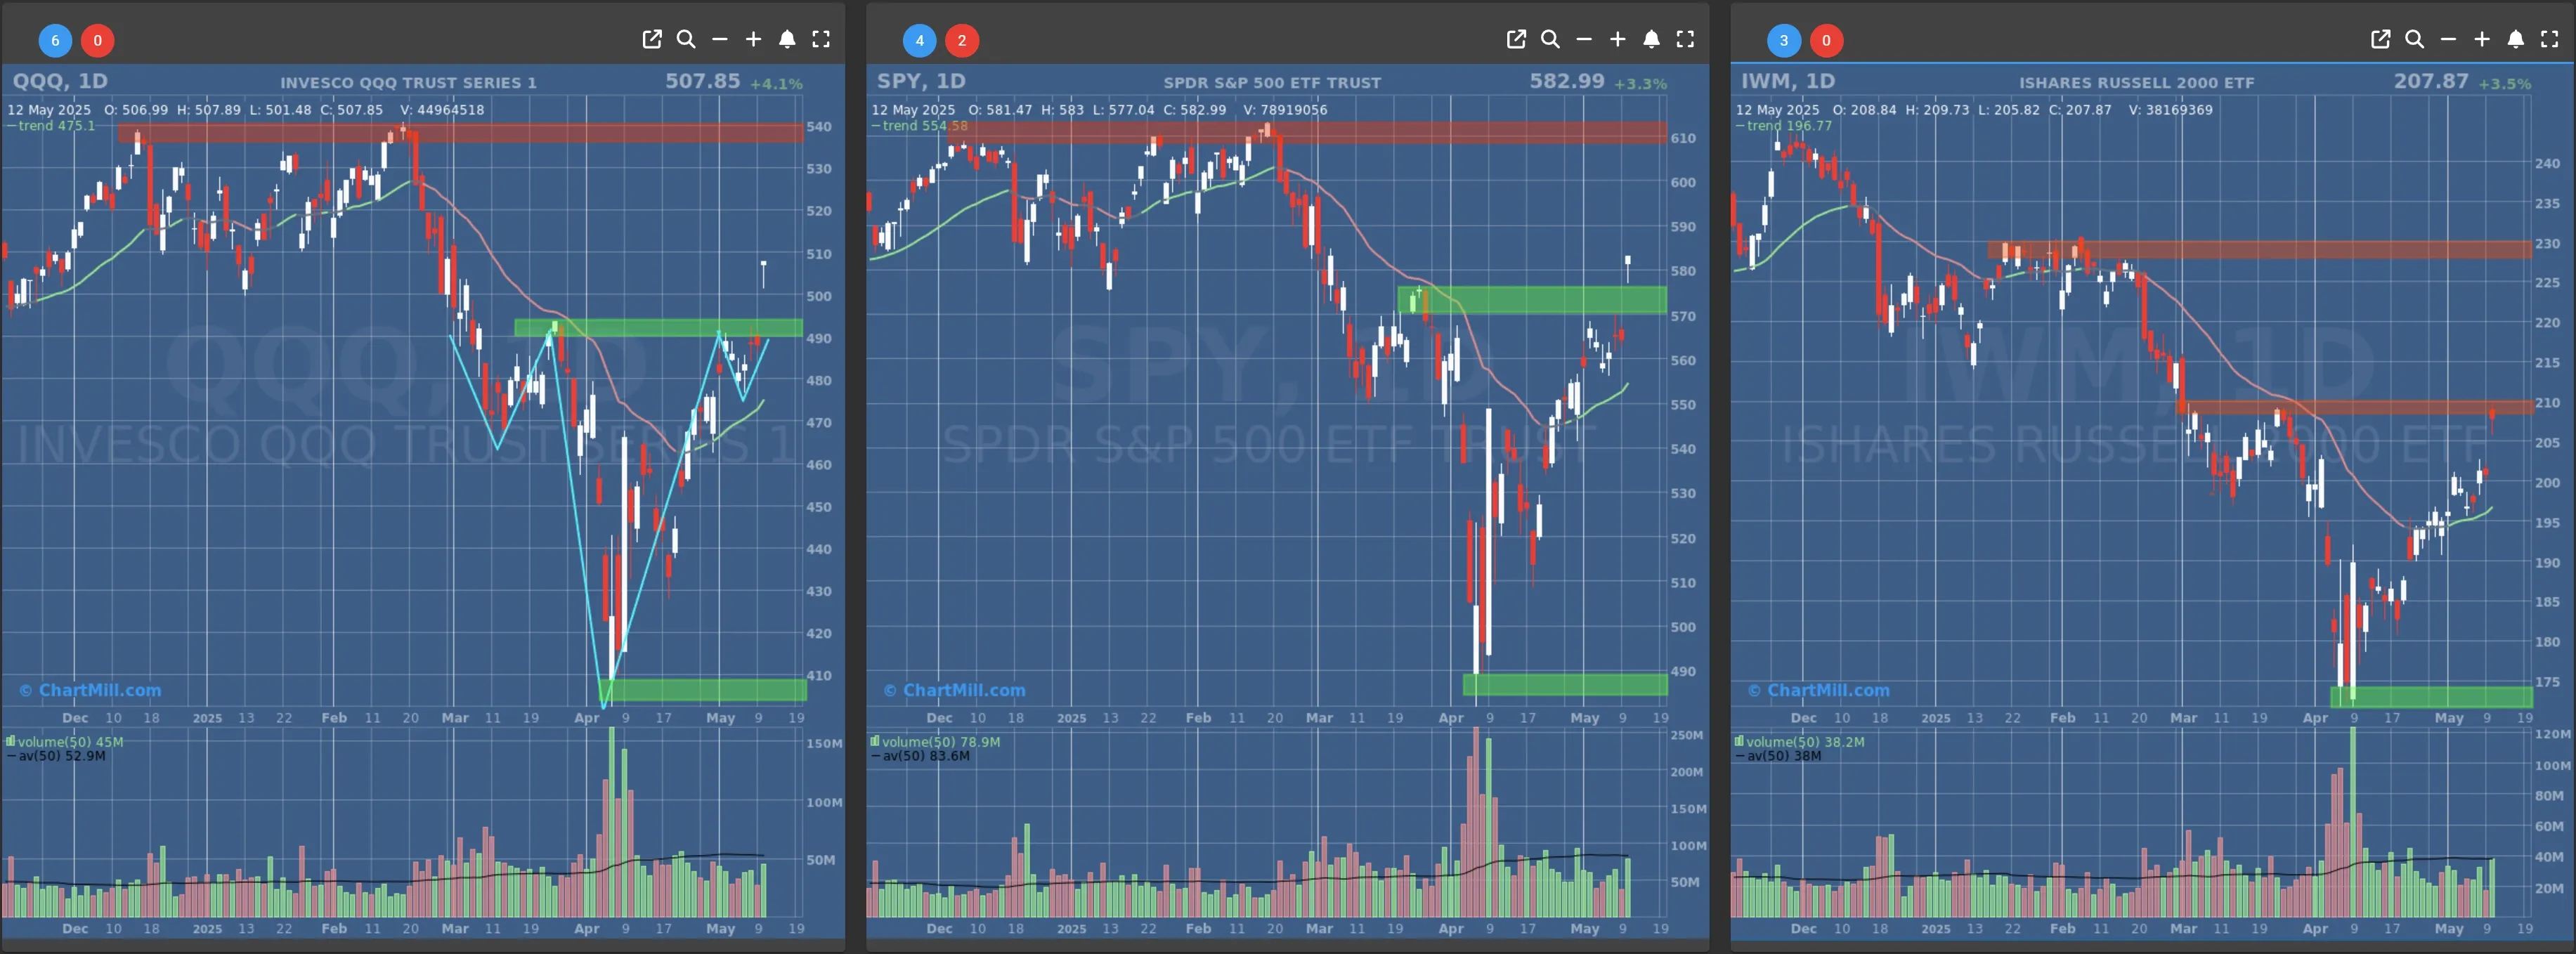
Task: Click QQQ trend 475.1 legend
Action: 51,126
